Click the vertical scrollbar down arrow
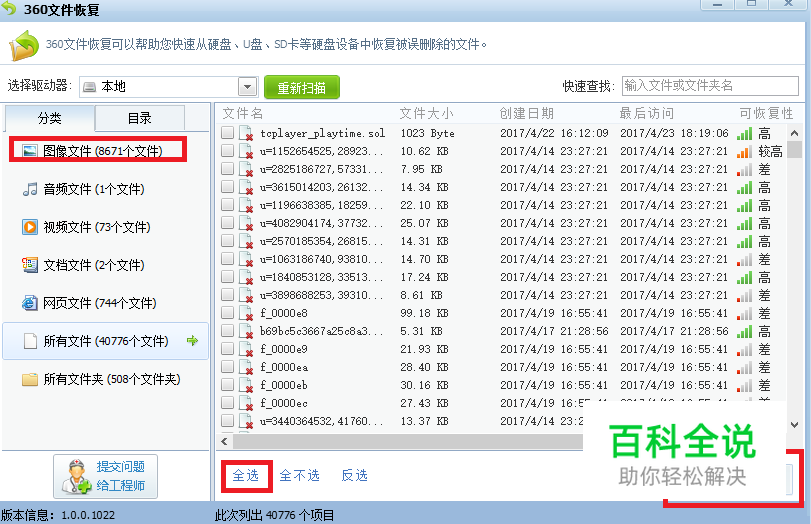The height and width of the screenshot is (524, 811). (x=794, y=425)
